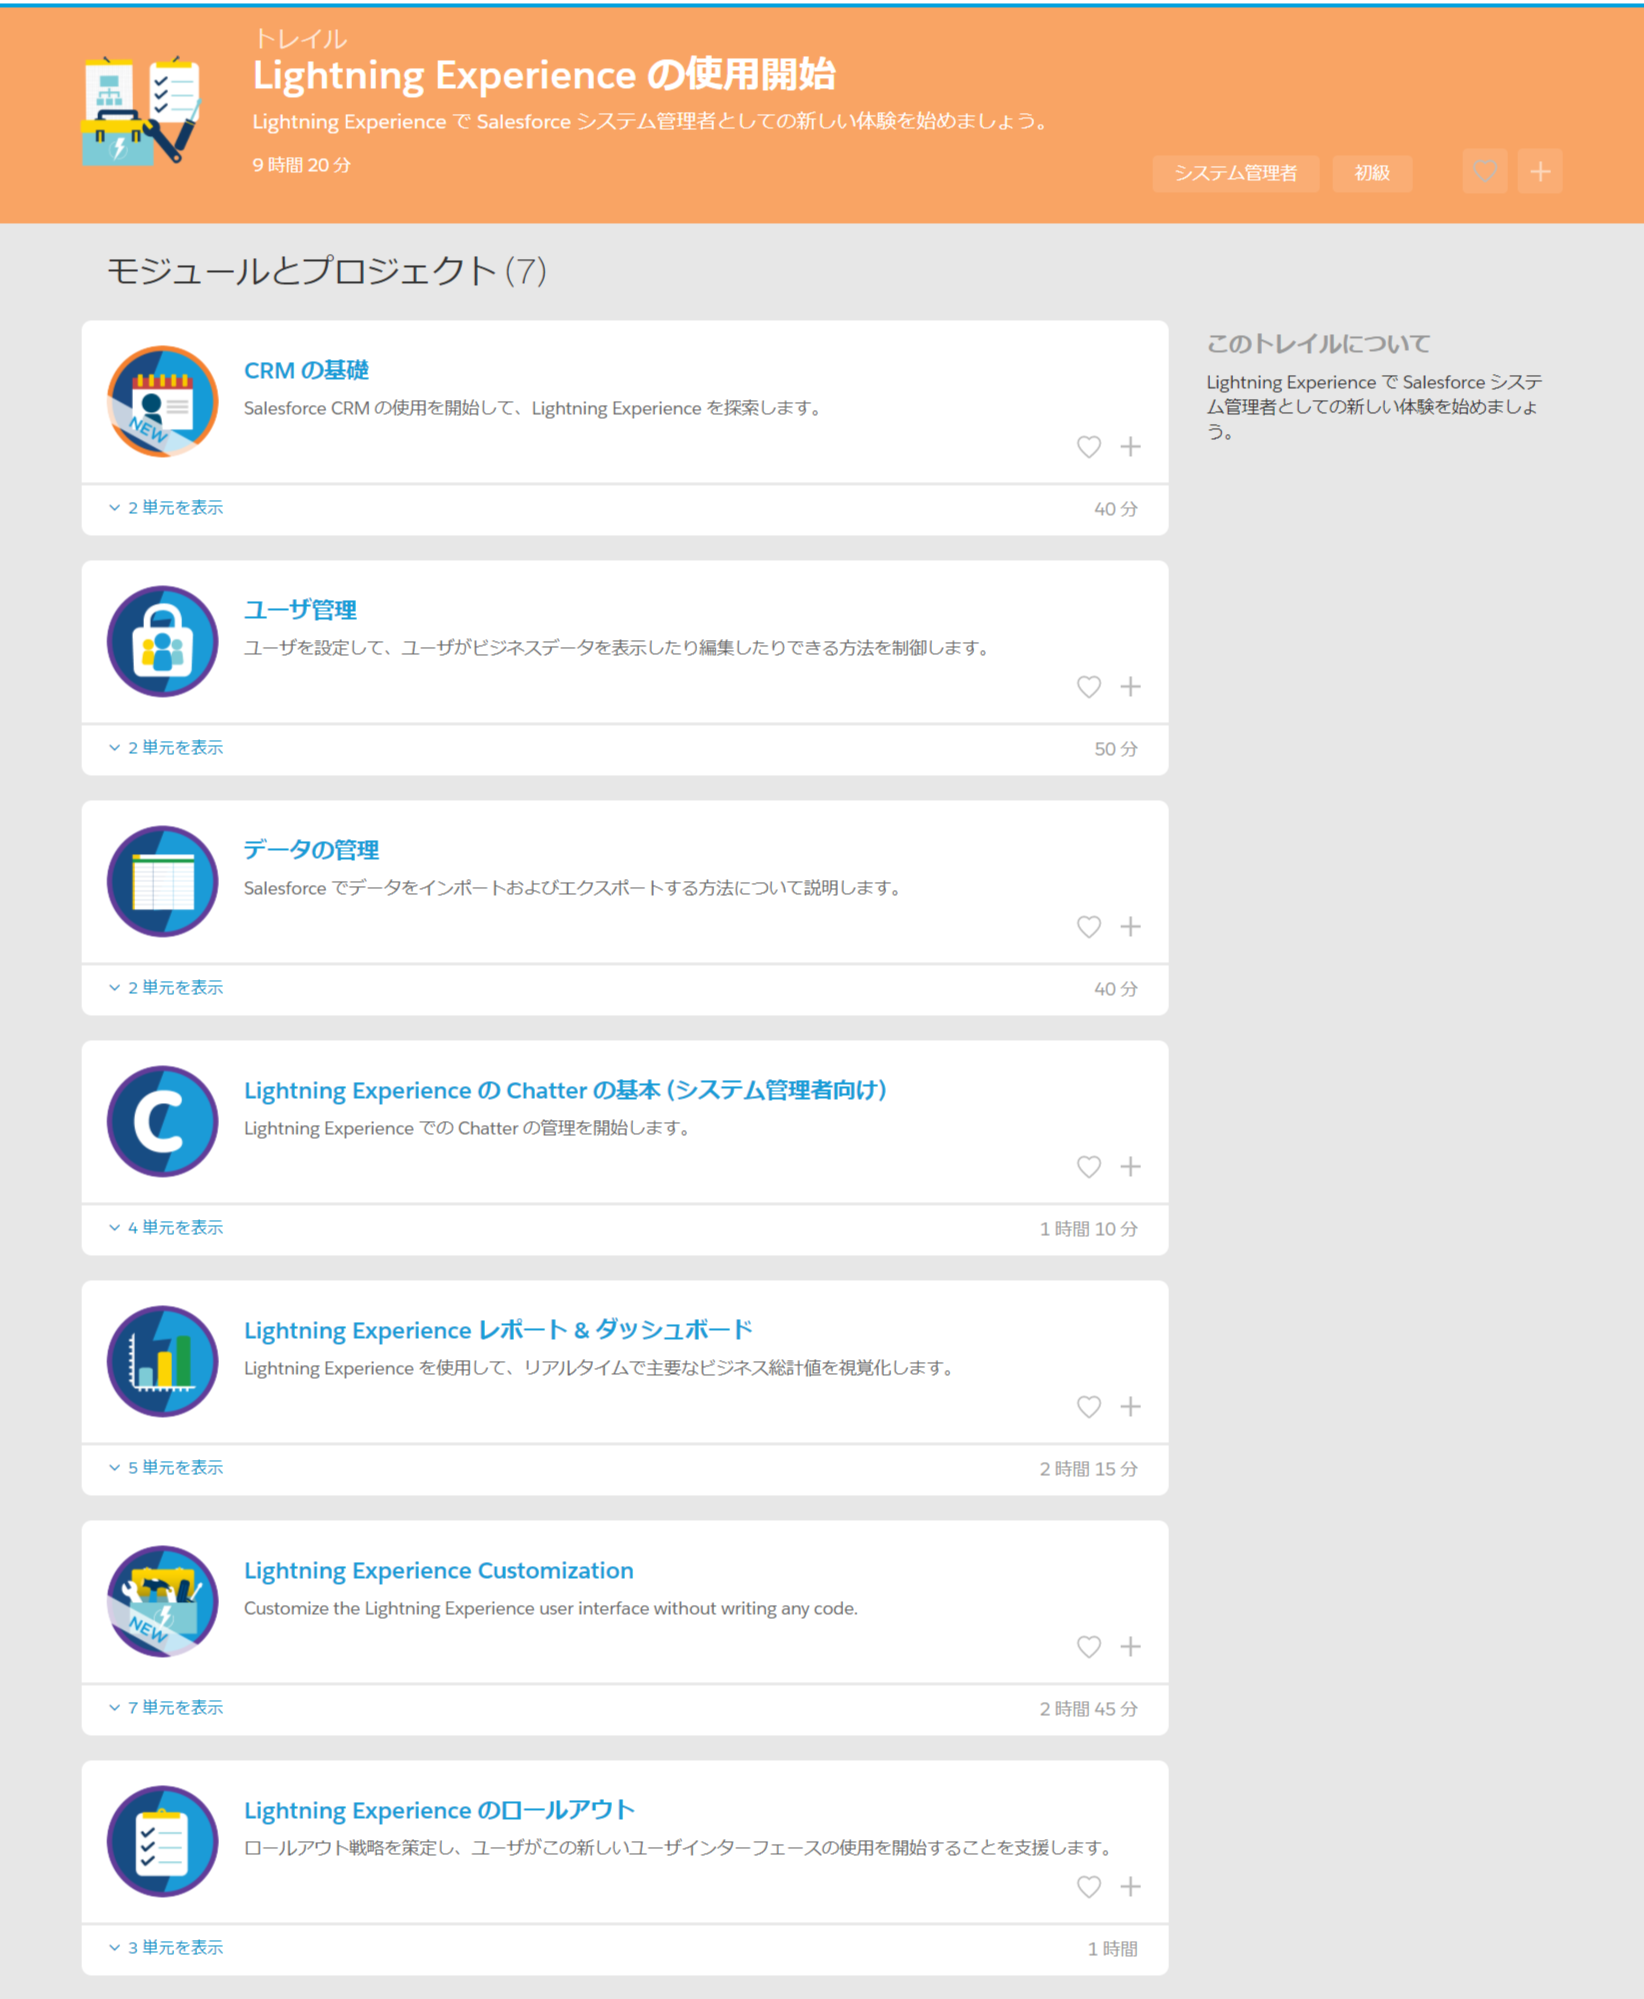Image resolution: width=1644 pixels, height=1999 pixels.
Task: Add CRM の基礎 using plus icon
Action: 1130,446
